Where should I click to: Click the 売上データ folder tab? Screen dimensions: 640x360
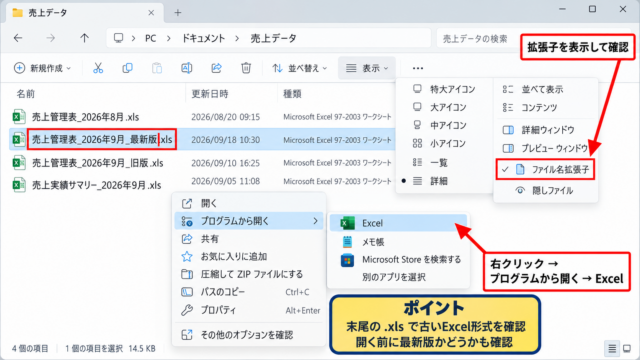click(85, 13)
